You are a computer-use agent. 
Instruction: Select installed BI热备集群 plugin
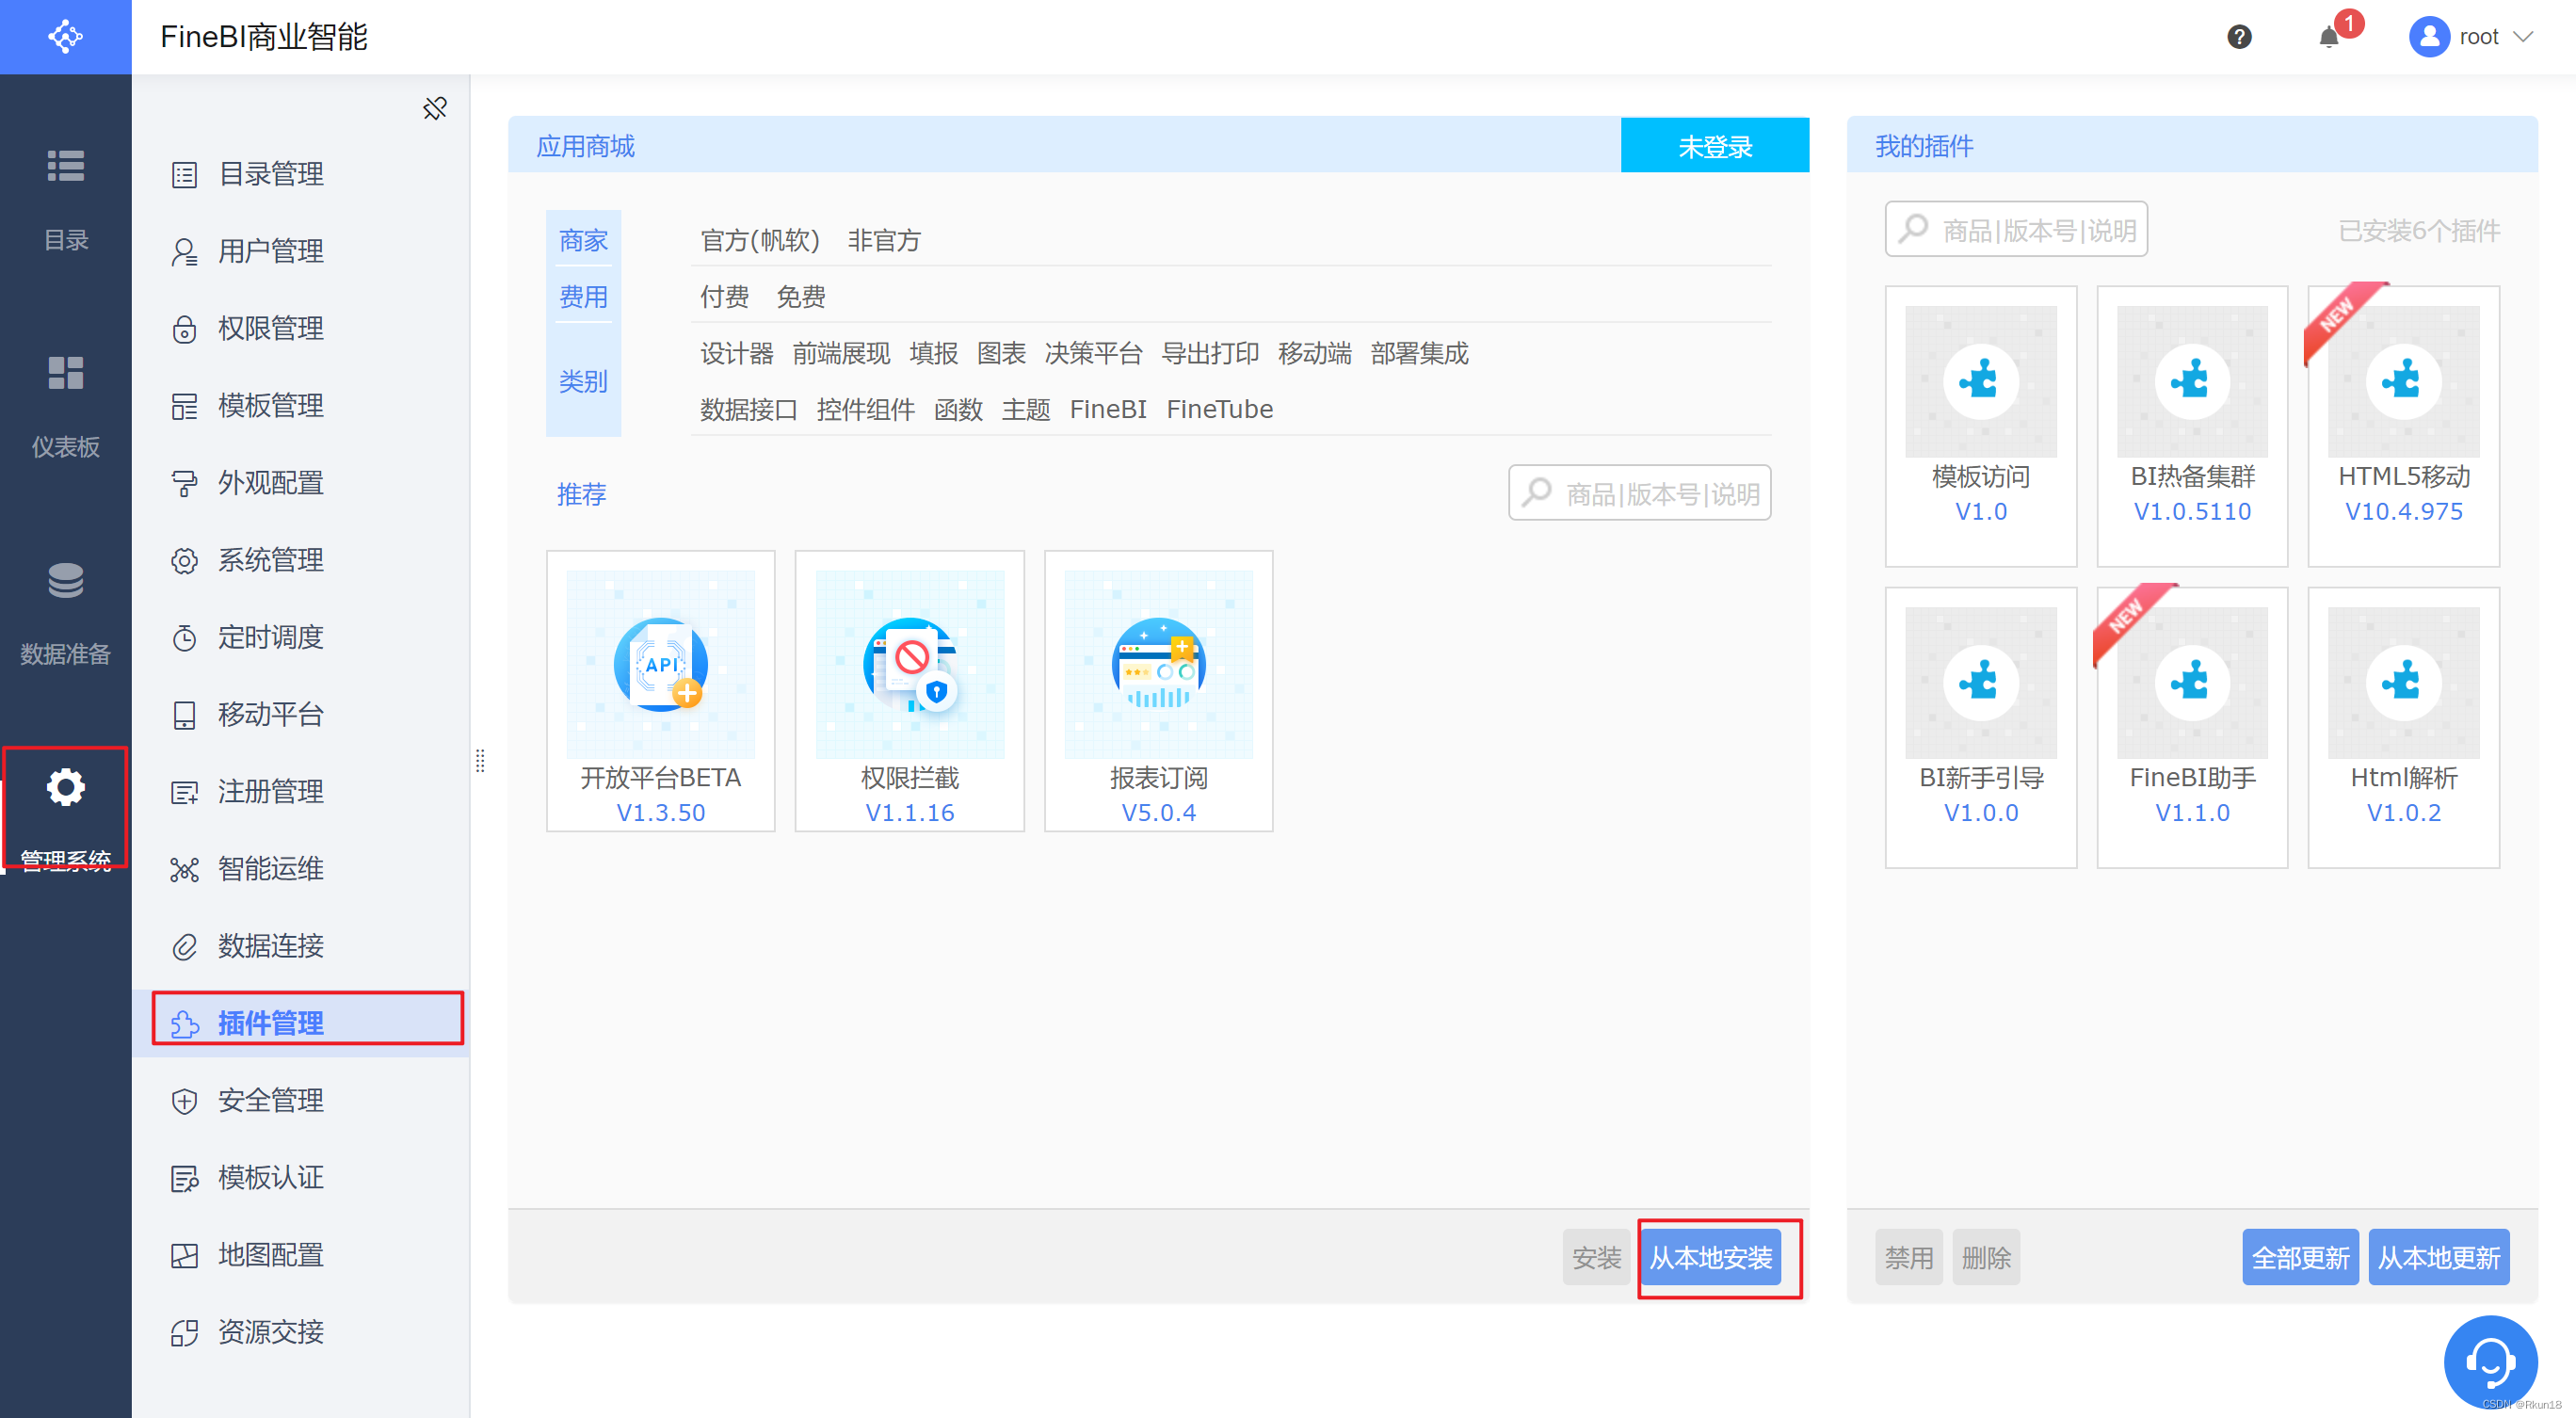tap(2192, 426)
